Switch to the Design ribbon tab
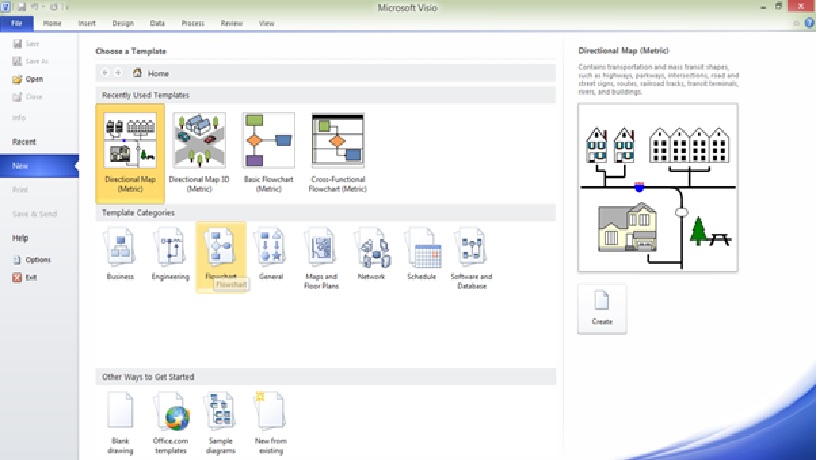The height and width of the screenshot is (460, 819). (123, 23)
